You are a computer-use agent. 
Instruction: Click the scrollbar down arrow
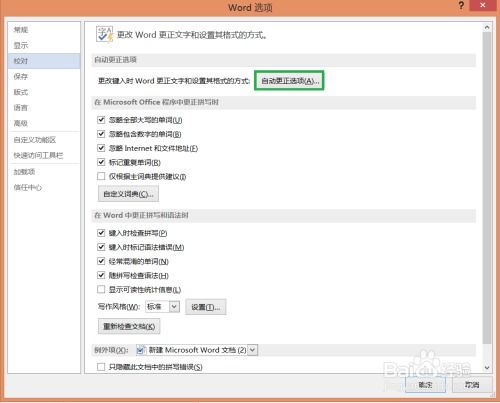(487, 368)
